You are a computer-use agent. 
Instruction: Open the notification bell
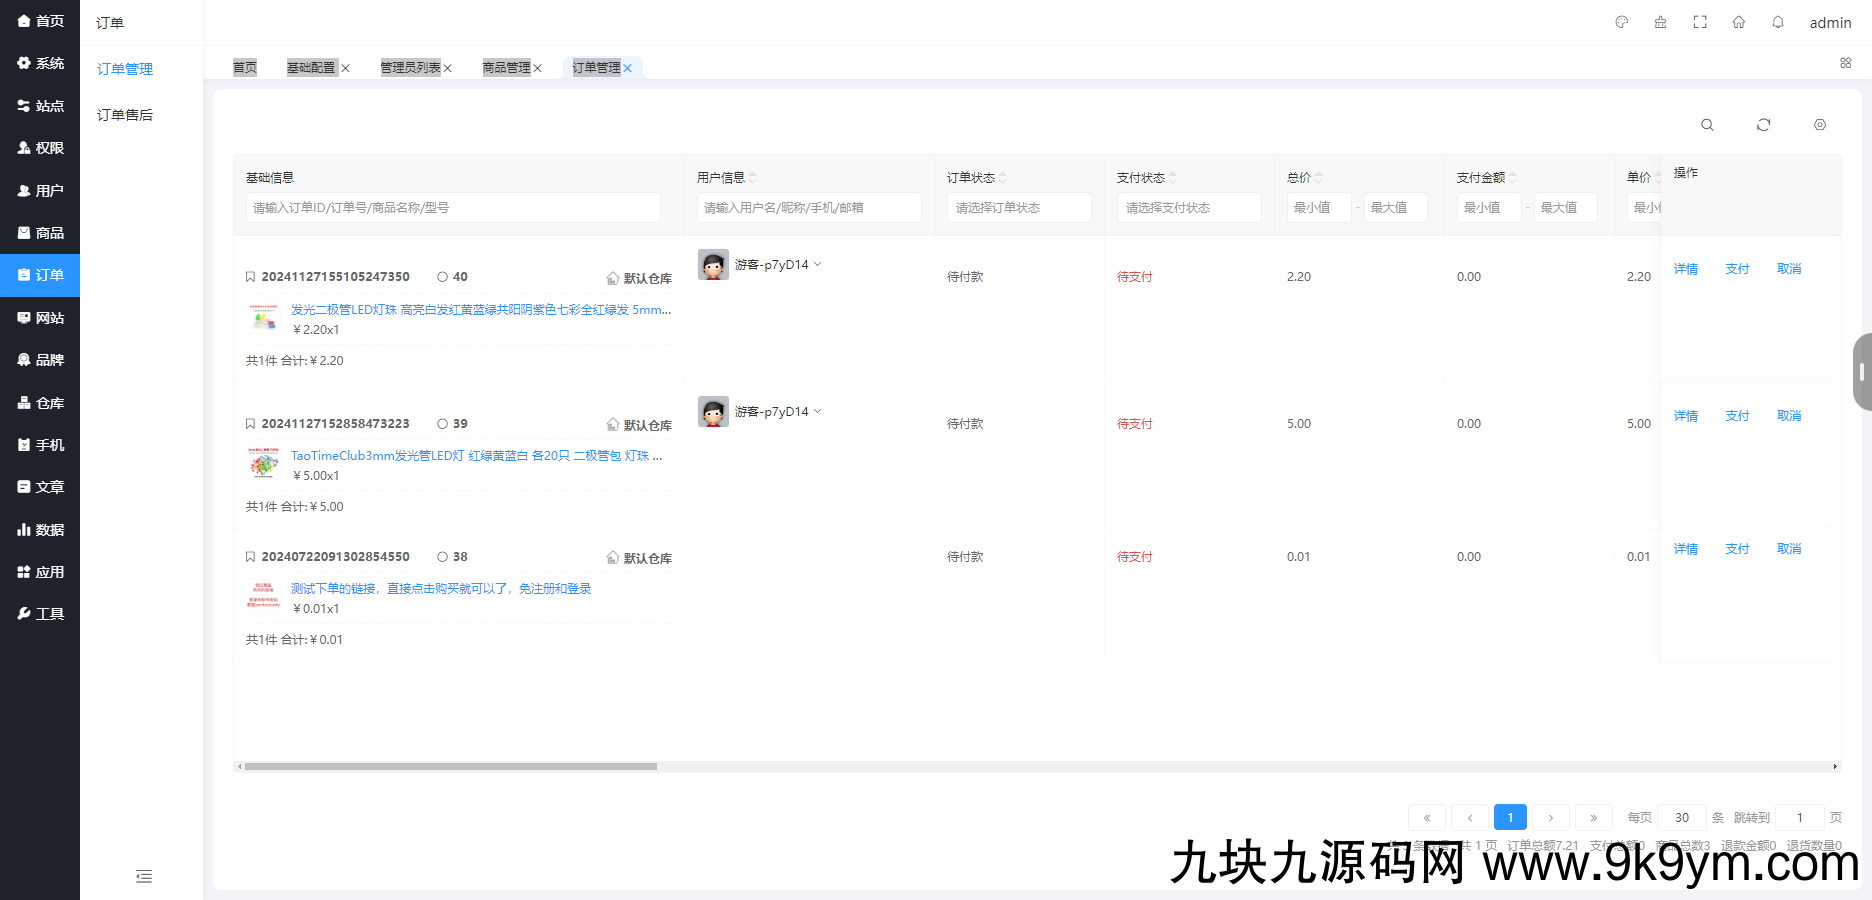[x=1778, y=21]
